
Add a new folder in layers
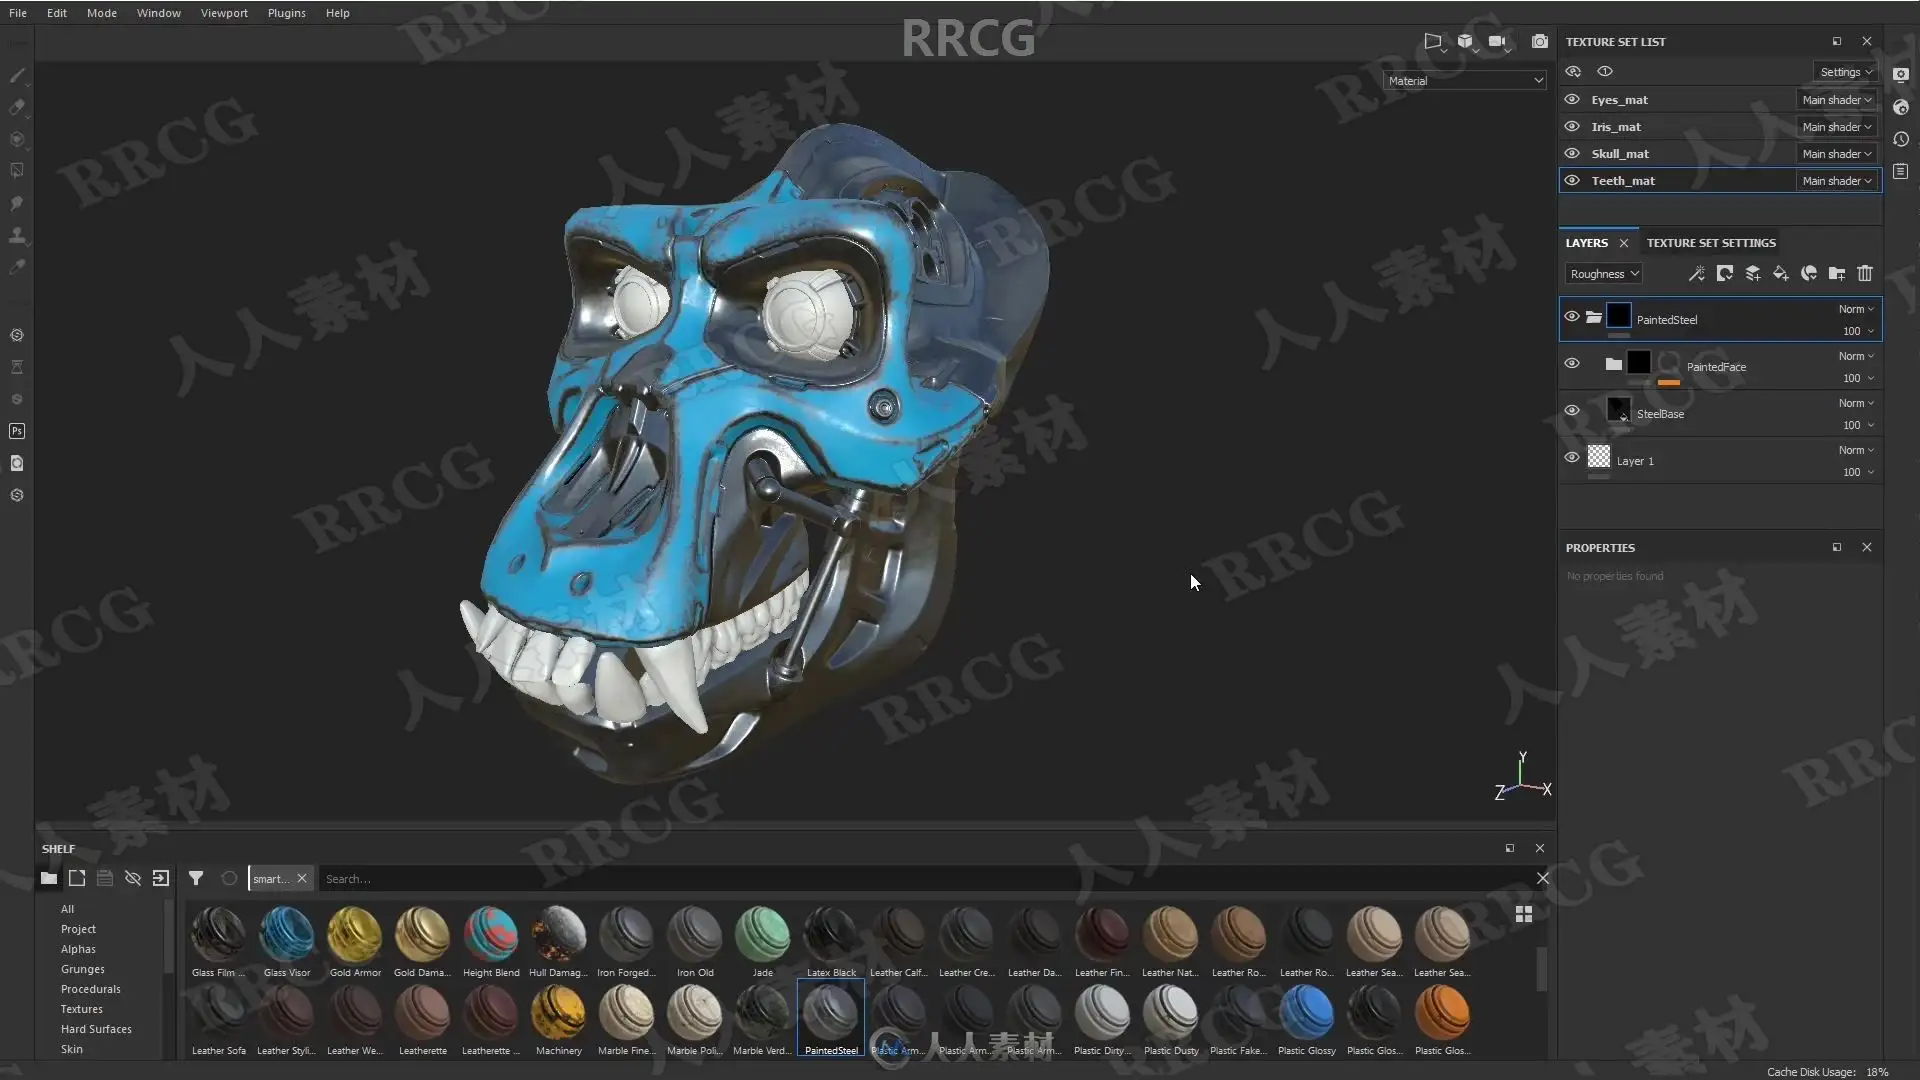tap(1837, 273)
